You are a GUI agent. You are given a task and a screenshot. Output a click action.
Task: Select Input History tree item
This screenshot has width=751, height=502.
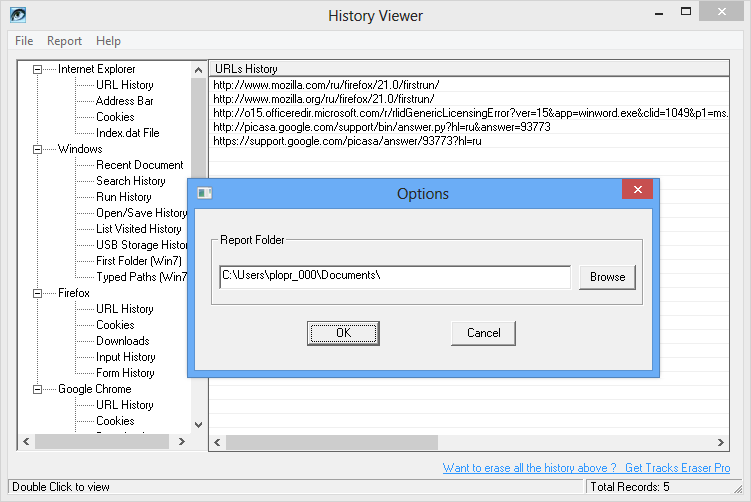(125, 357)
